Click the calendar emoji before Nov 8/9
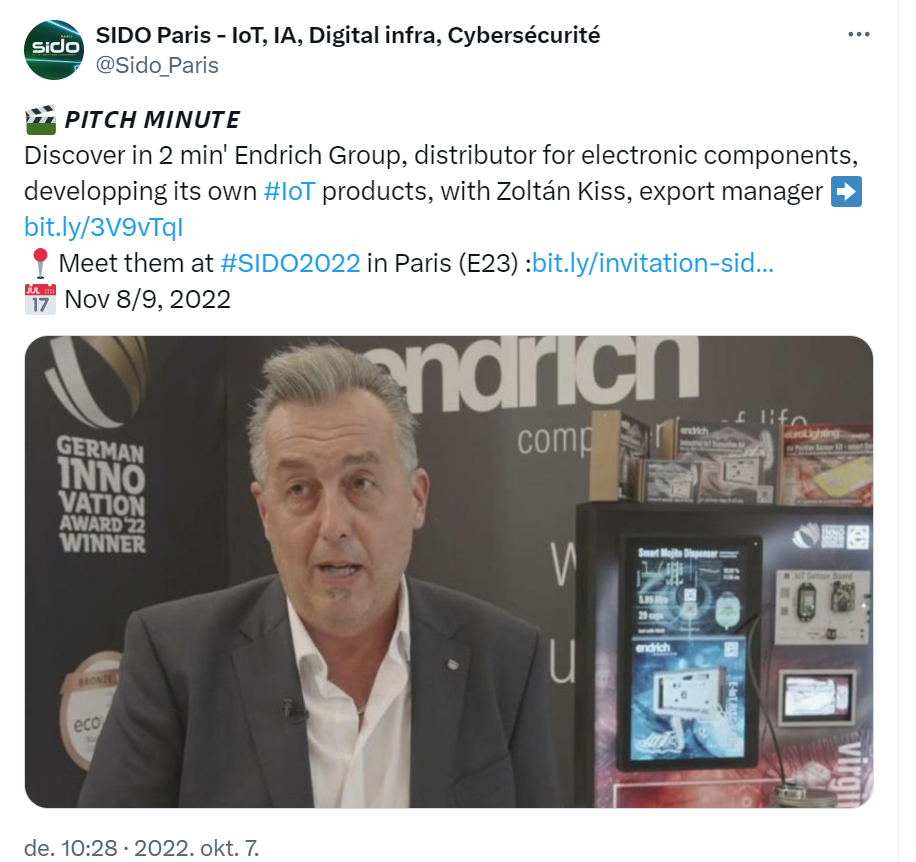The image size is (916, 862). (40, 299)
